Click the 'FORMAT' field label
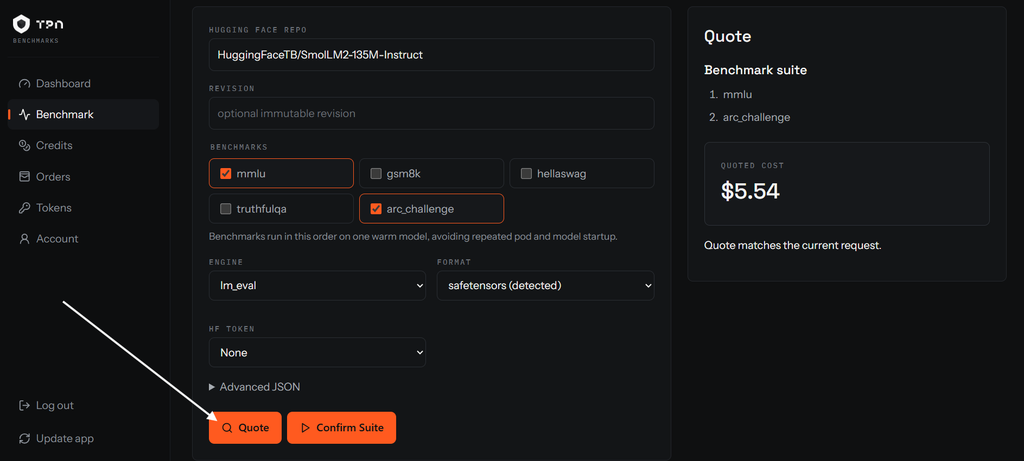The image size is (1024, 461). point(454,262)
